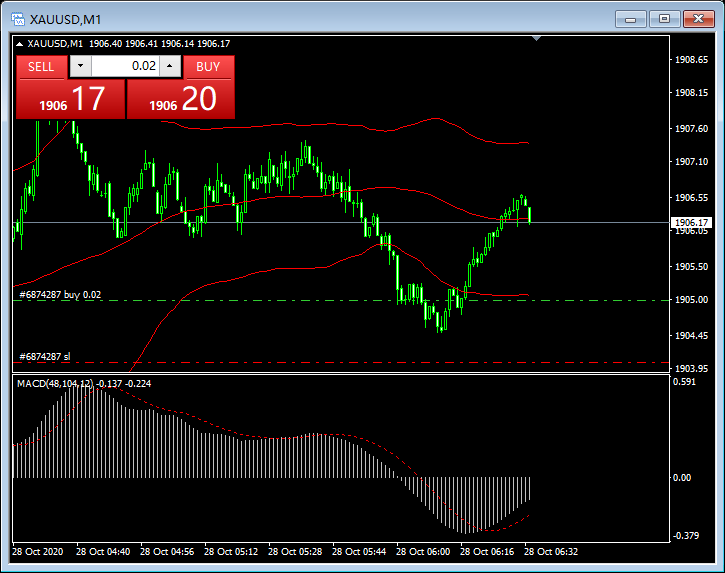Decrease lot volume with down arrow
The height and width of the screenshot is (573, 725).
[x=80, y=66]
